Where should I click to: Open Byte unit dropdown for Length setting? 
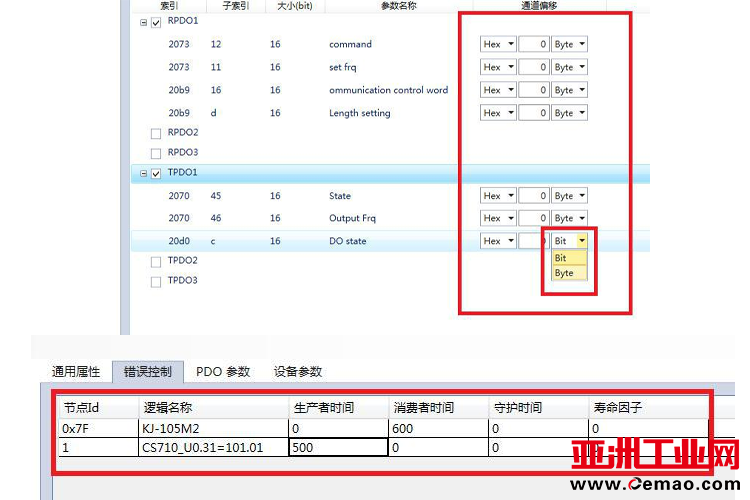click(569, 113)
